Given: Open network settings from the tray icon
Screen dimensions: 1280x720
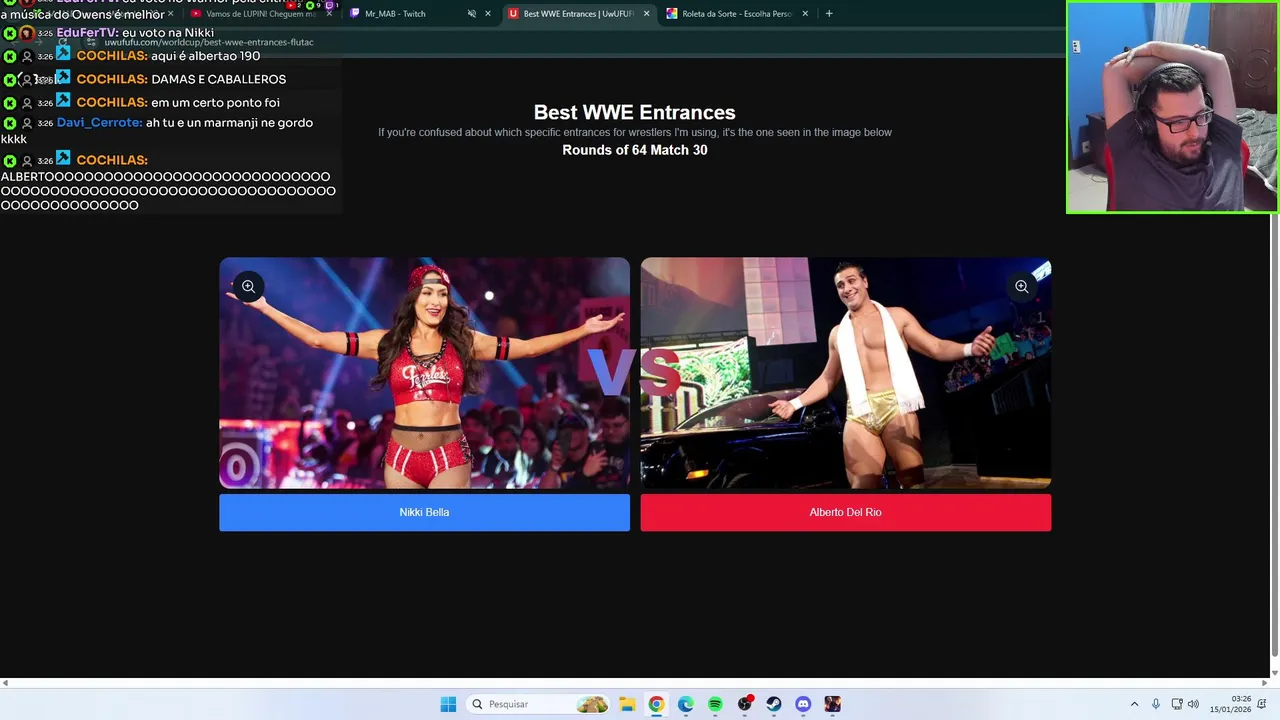Looking at the screenshot, I should [1177, 704].
